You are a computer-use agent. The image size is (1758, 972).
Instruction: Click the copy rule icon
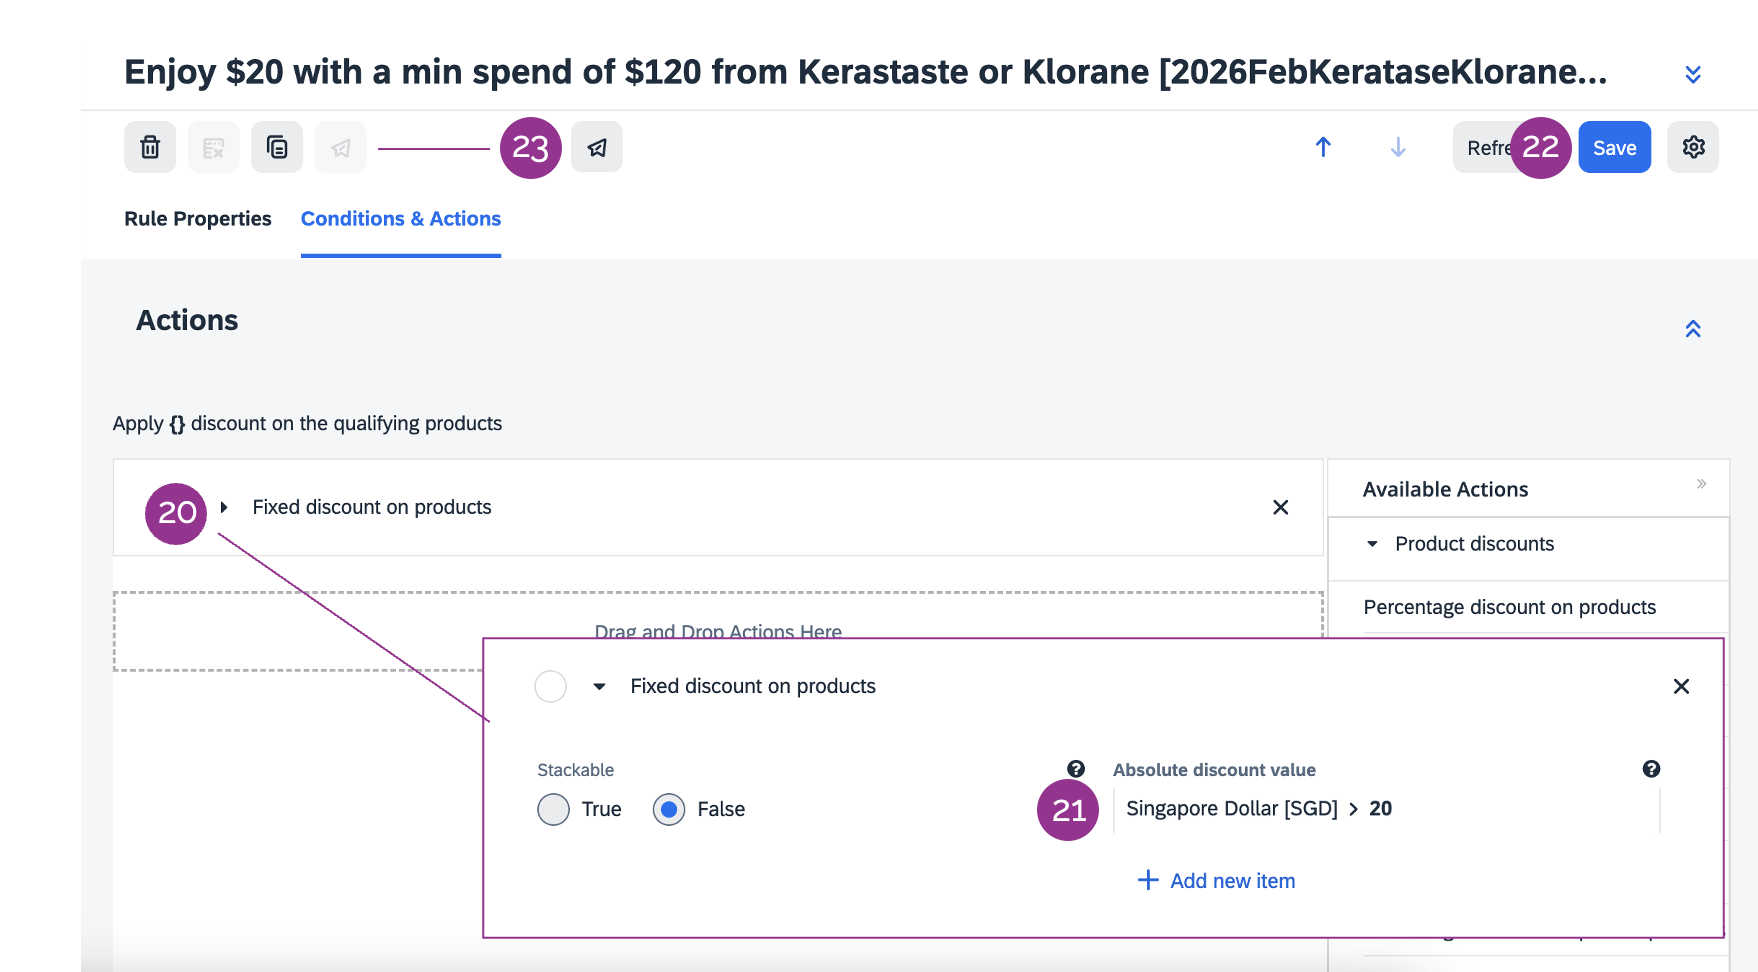coord(277,148)
